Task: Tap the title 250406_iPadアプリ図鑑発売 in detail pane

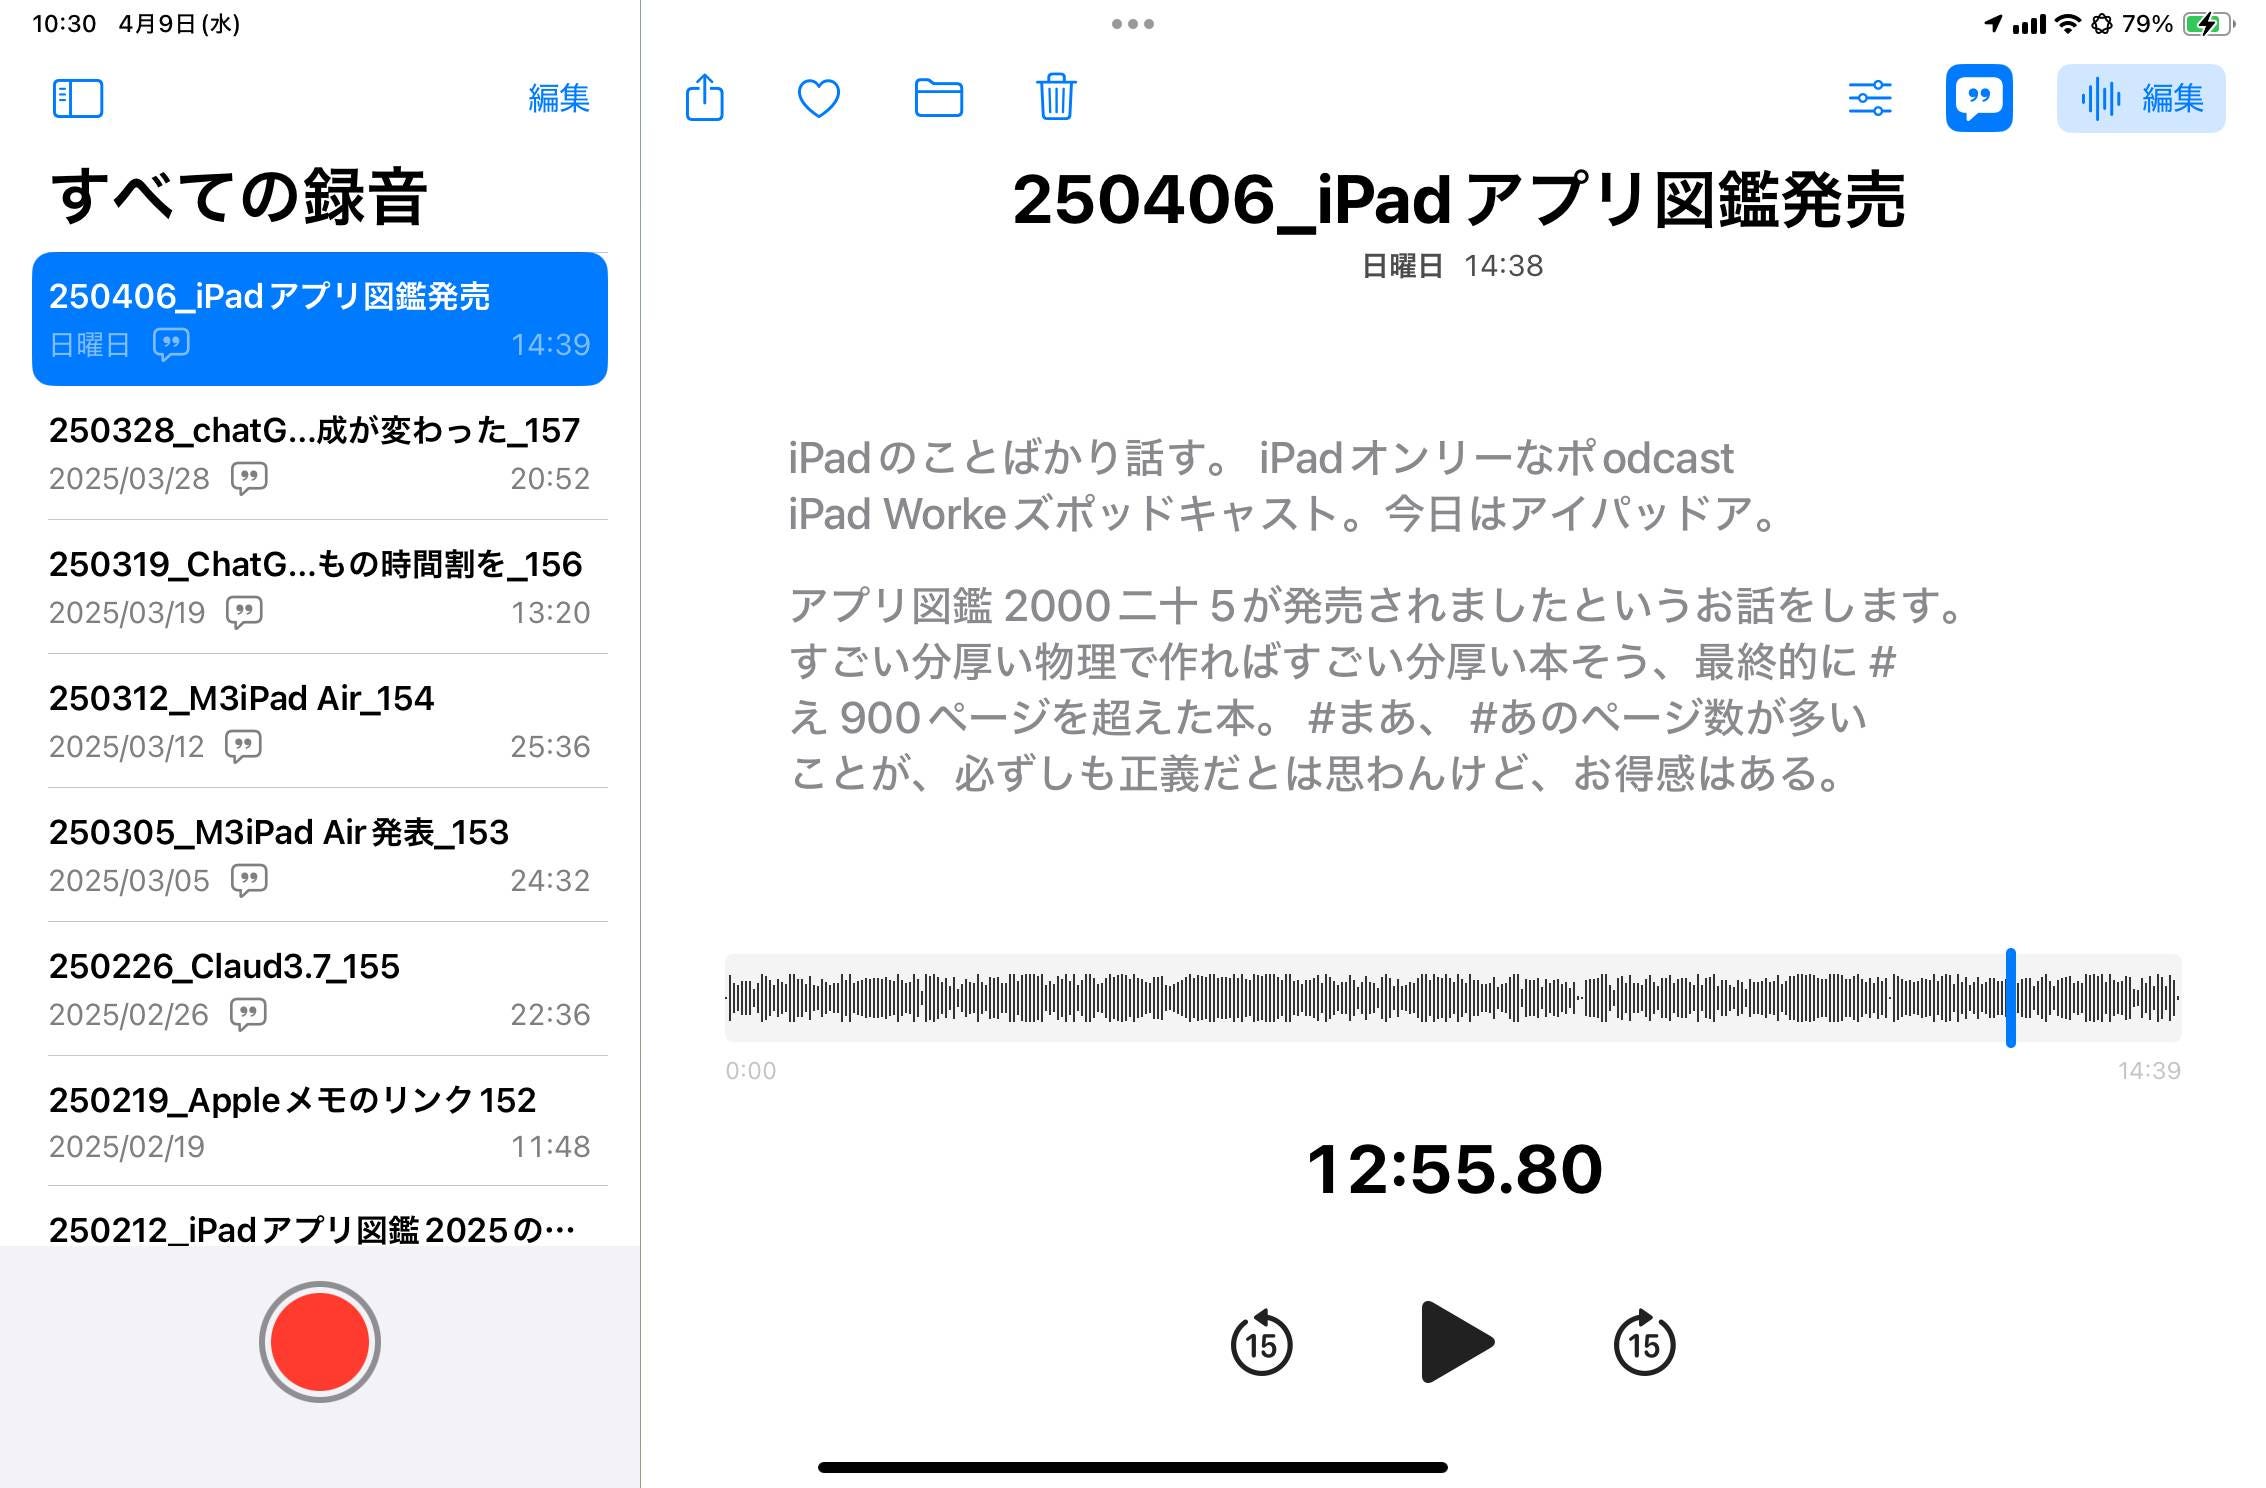Action: pyautogui.click(x=1458, y=200)
